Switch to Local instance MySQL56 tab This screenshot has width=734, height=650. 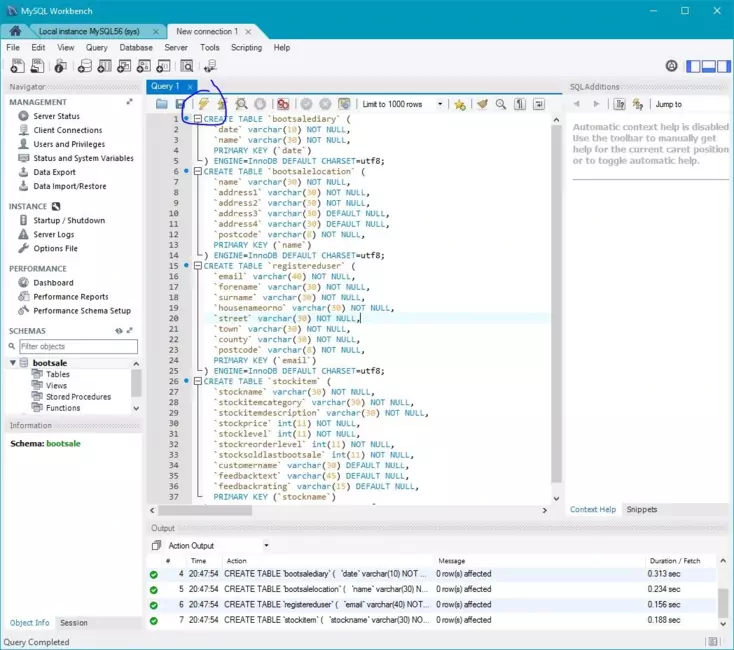(x=89, y=31)
